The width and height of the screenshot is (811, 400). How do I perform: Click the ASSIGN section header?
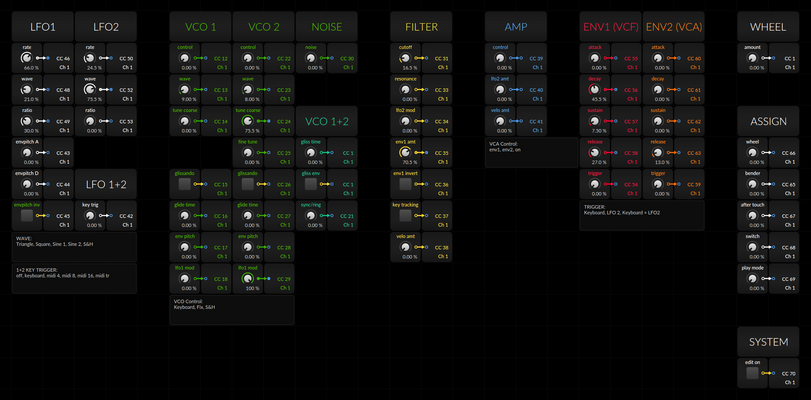click(768, 121)
